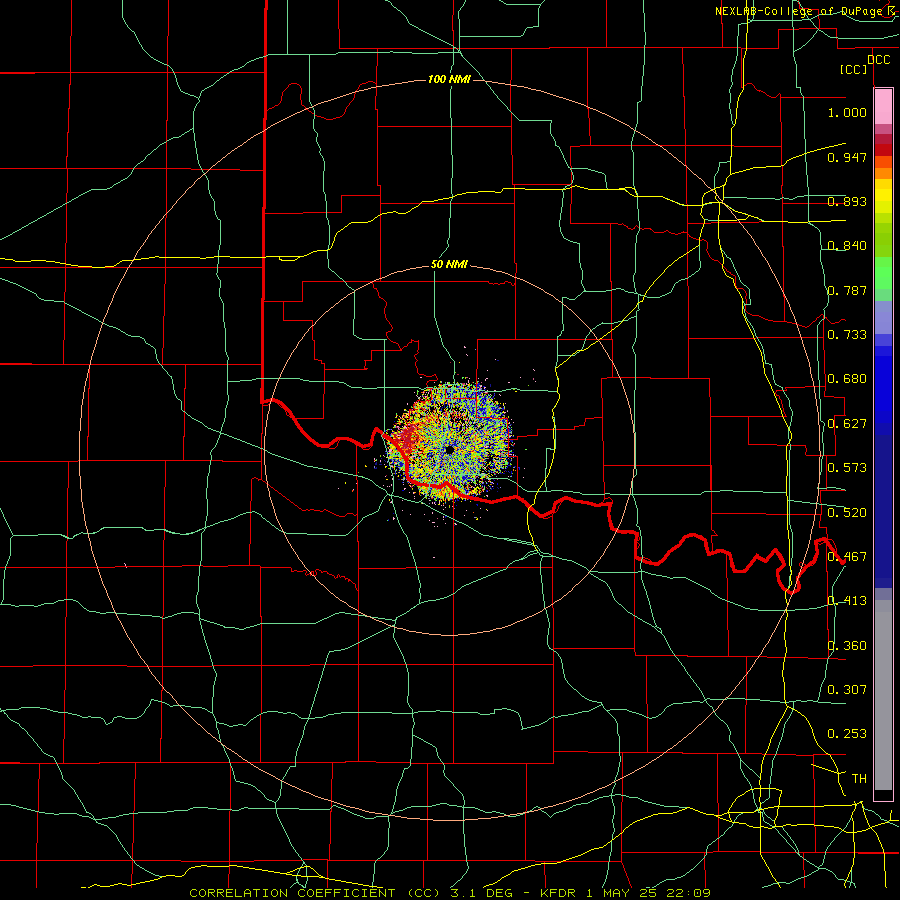Click the red low-CC cluster west of the radar

(x=408, y=441)
